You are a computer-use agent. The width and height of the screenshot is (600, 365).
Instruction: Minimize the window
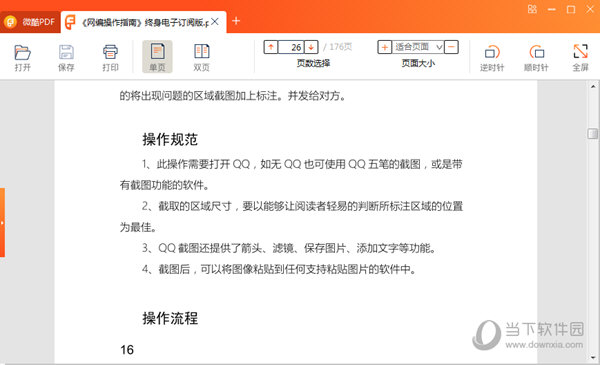551,9
